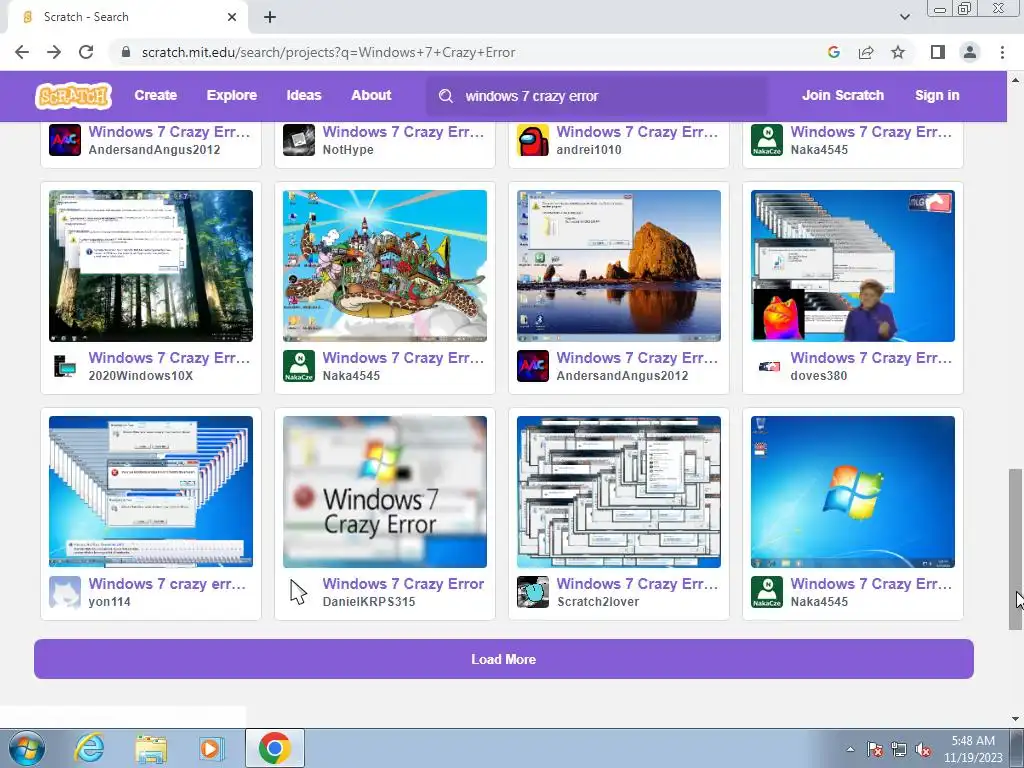
Task: Close the Scratch - Search tab
Action: pyautogui.click(x=232, y=17)
